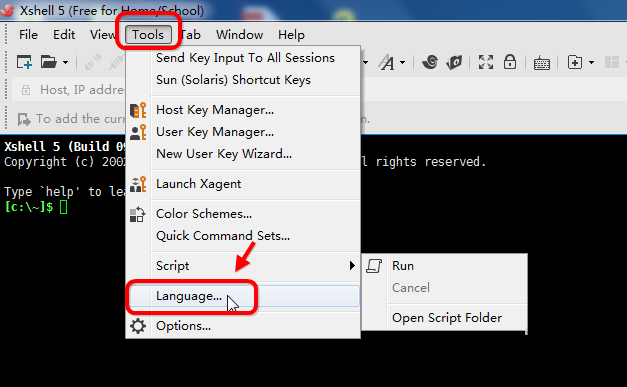Screen dimensions: 627x387
Task: Expand the arrow beside Open folder icon
Action: 66,63
